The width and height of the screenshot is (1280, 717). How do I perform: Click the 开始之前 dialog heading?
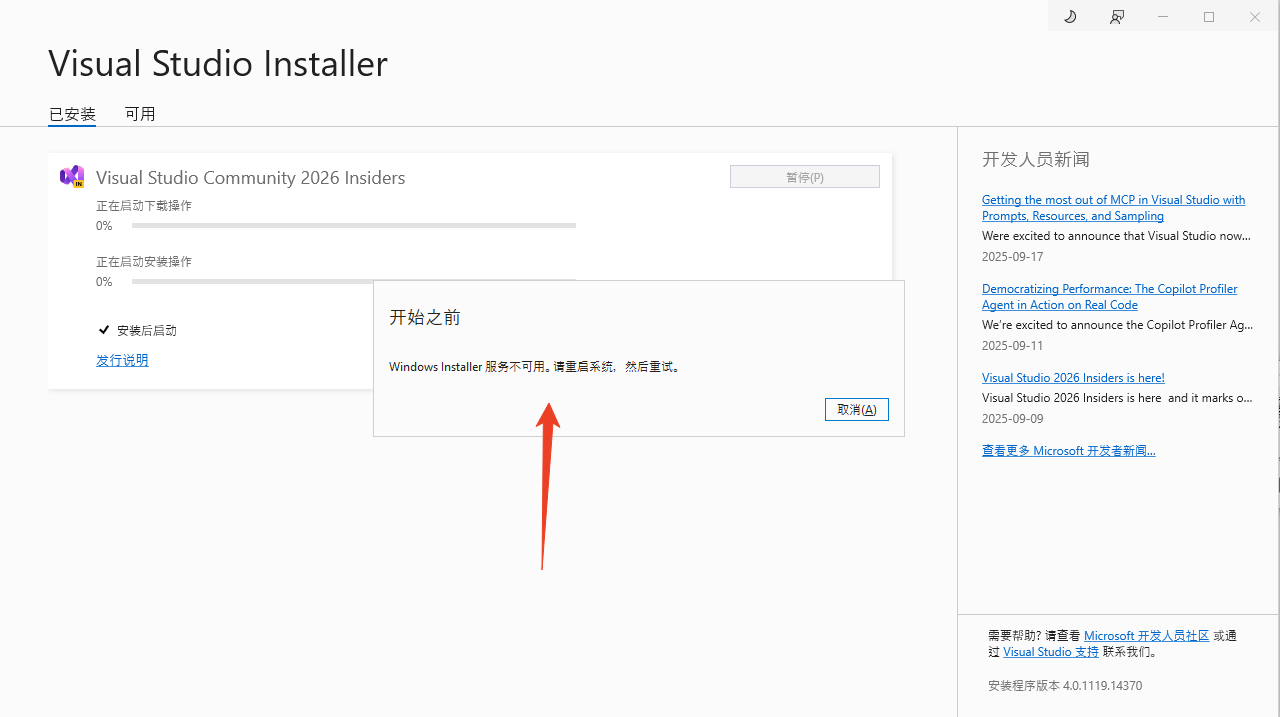pyautogui.click(x=425, y=317)
